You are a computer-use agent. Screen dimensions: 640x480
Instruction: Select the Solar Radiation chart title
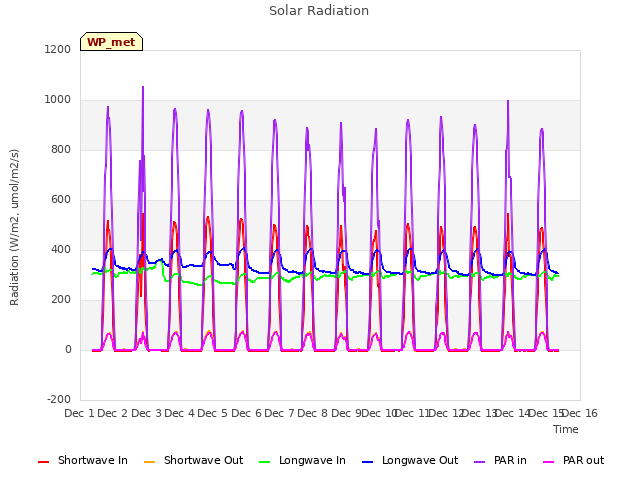[319, 11]
